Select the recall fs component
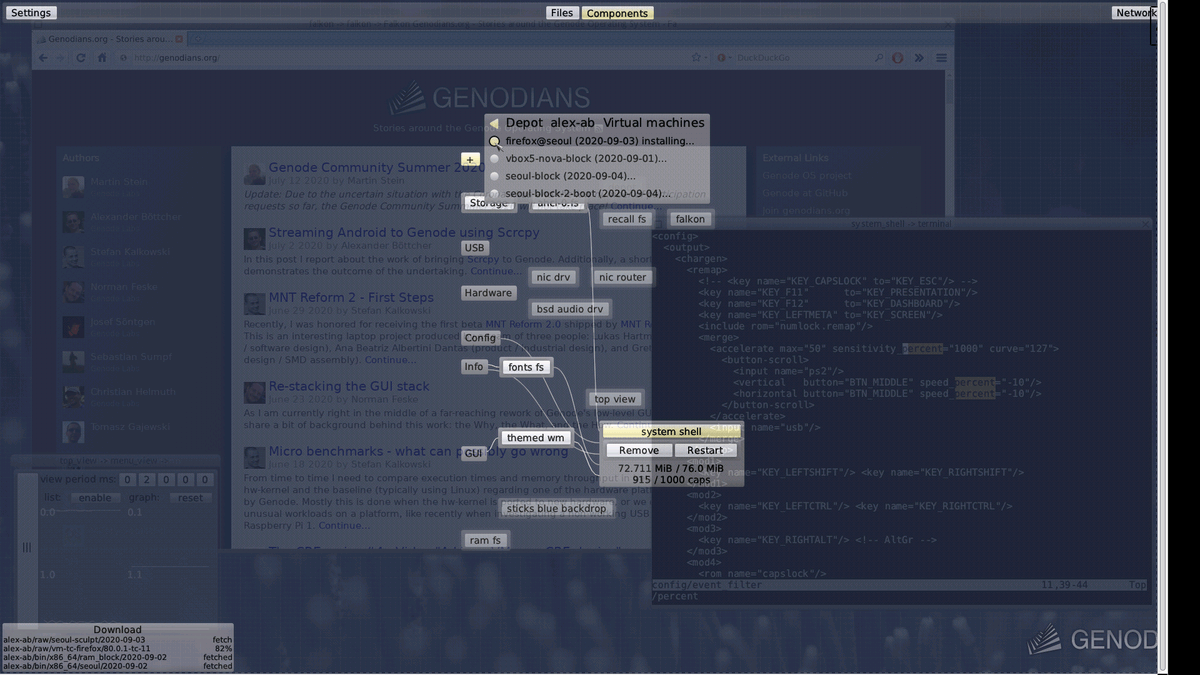The width and height of the screenshot is (1200, 675). 627,219
